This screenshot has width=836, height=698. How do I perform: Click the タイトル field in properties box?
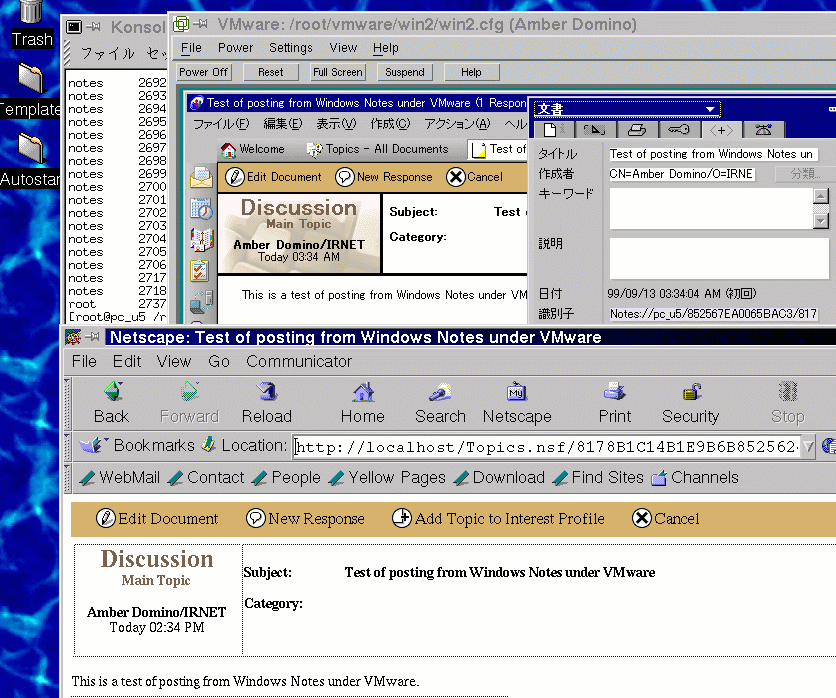(x=713, y=154)
